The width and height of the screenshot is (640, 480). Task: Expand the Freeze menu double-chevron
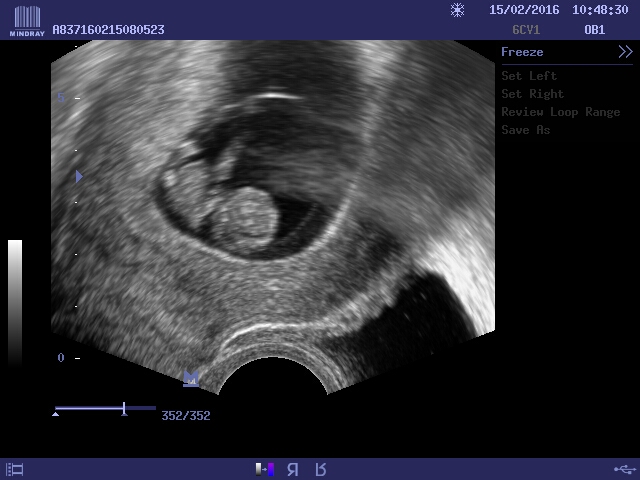625,52
